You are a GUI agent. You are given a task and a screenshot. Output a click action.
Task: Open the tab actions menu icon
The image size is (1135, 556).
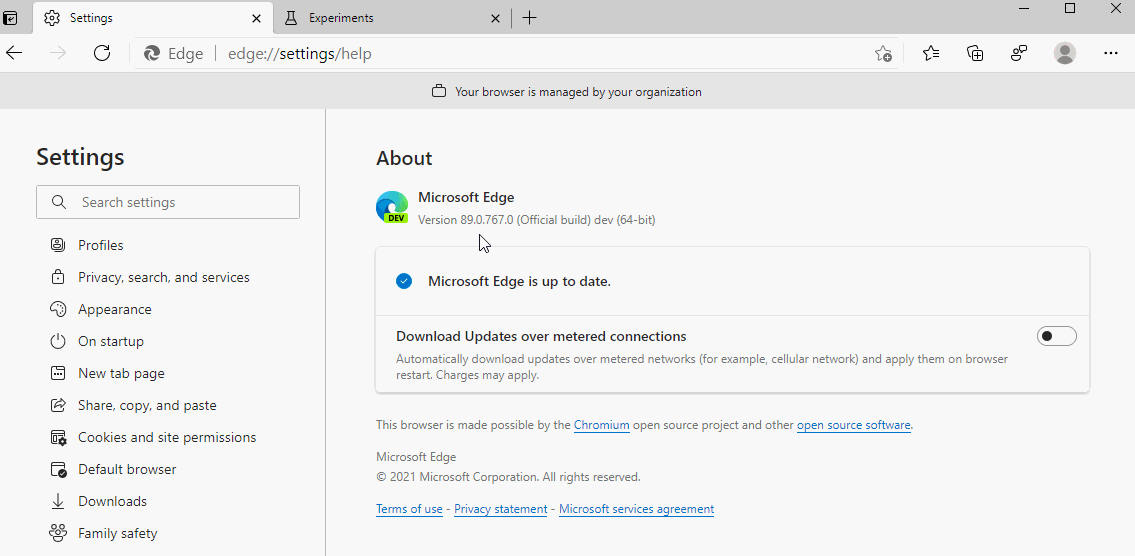[x=10, y=18]
